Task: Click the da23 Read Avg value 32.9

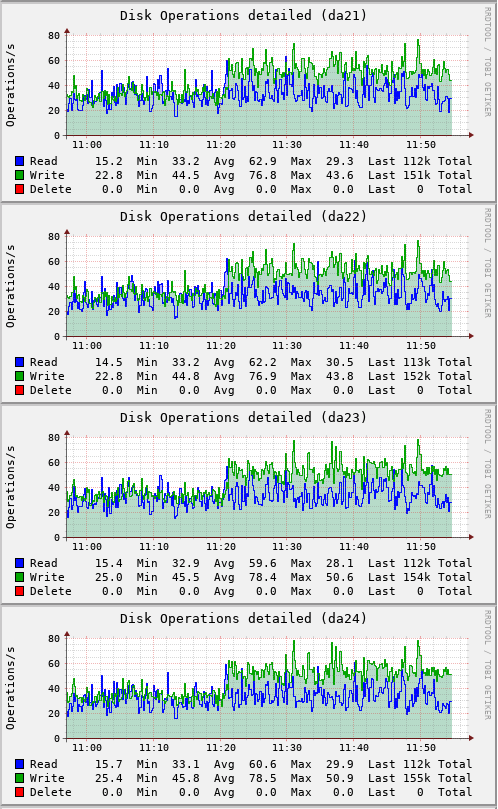Action: [186, 563]
